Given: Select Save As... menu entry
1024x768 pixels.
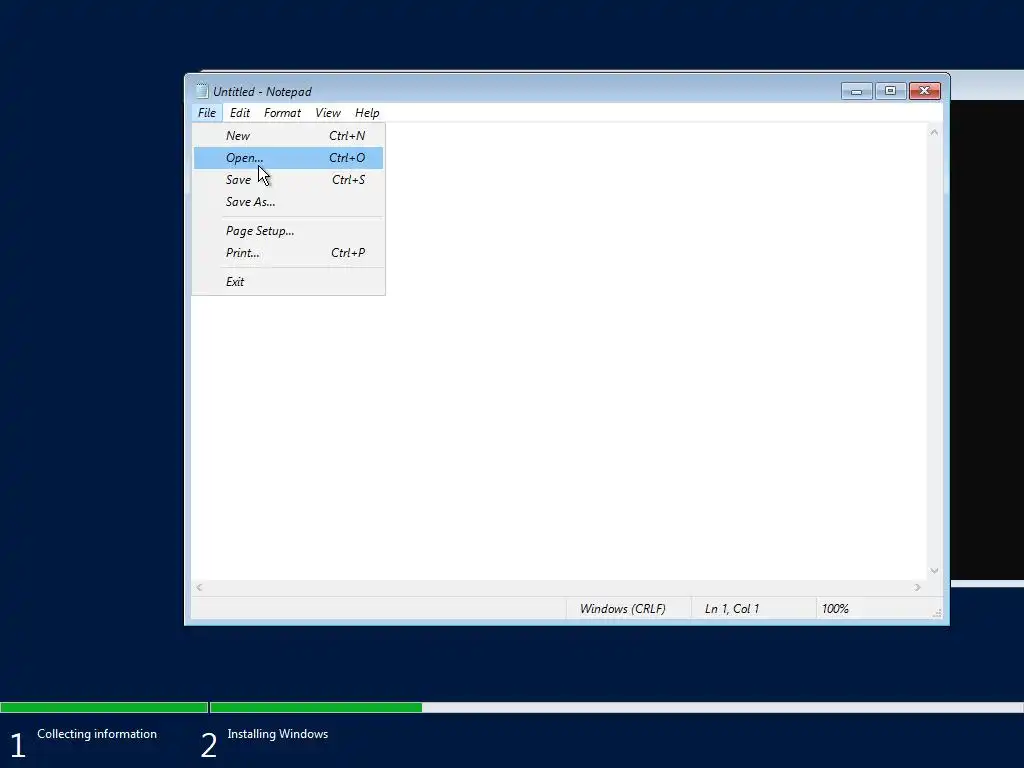Looking at the screenshot, I should click(x=288, y=202).
